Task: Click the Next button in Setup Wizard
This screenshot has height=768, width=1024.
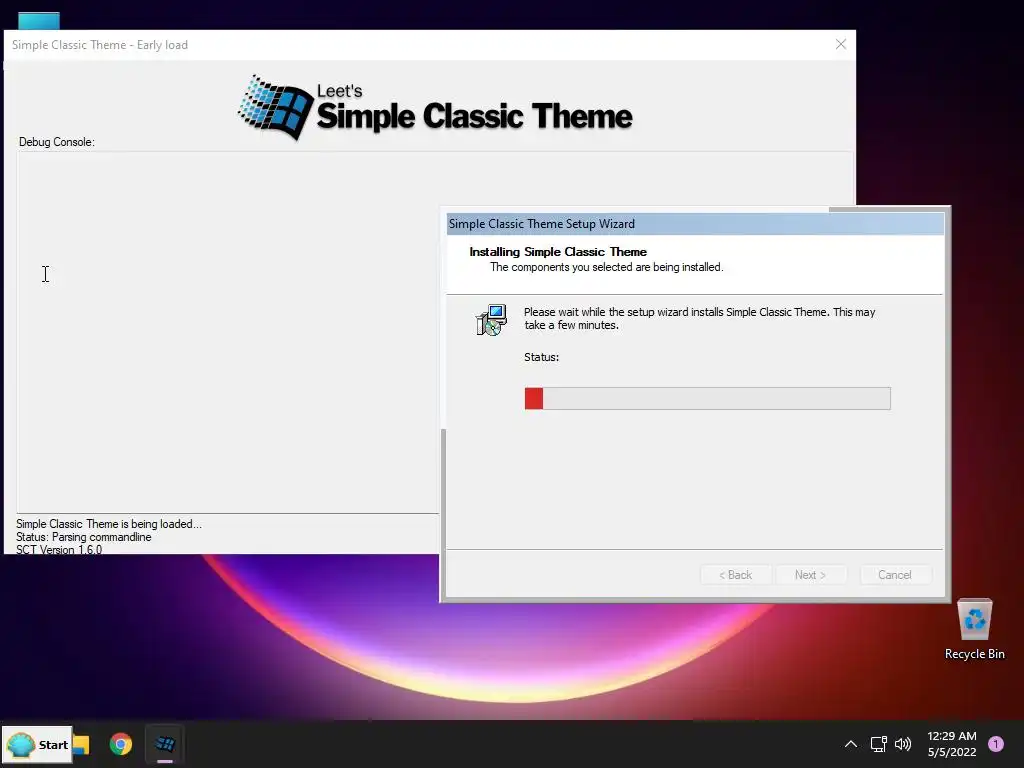Action: (x=810, y=575)
